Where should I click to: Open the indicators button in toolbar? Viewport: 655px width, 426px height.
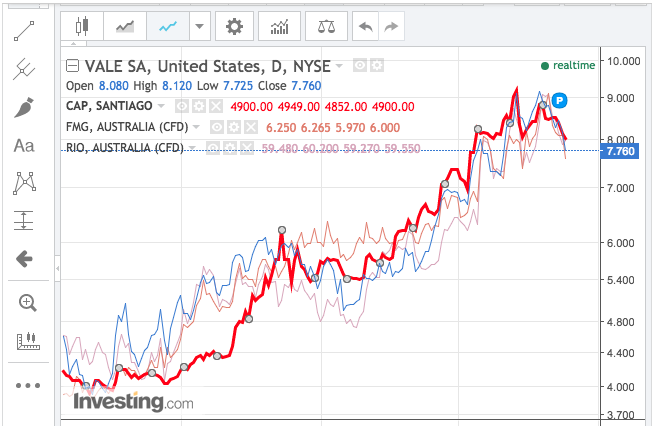click(279, 26)
